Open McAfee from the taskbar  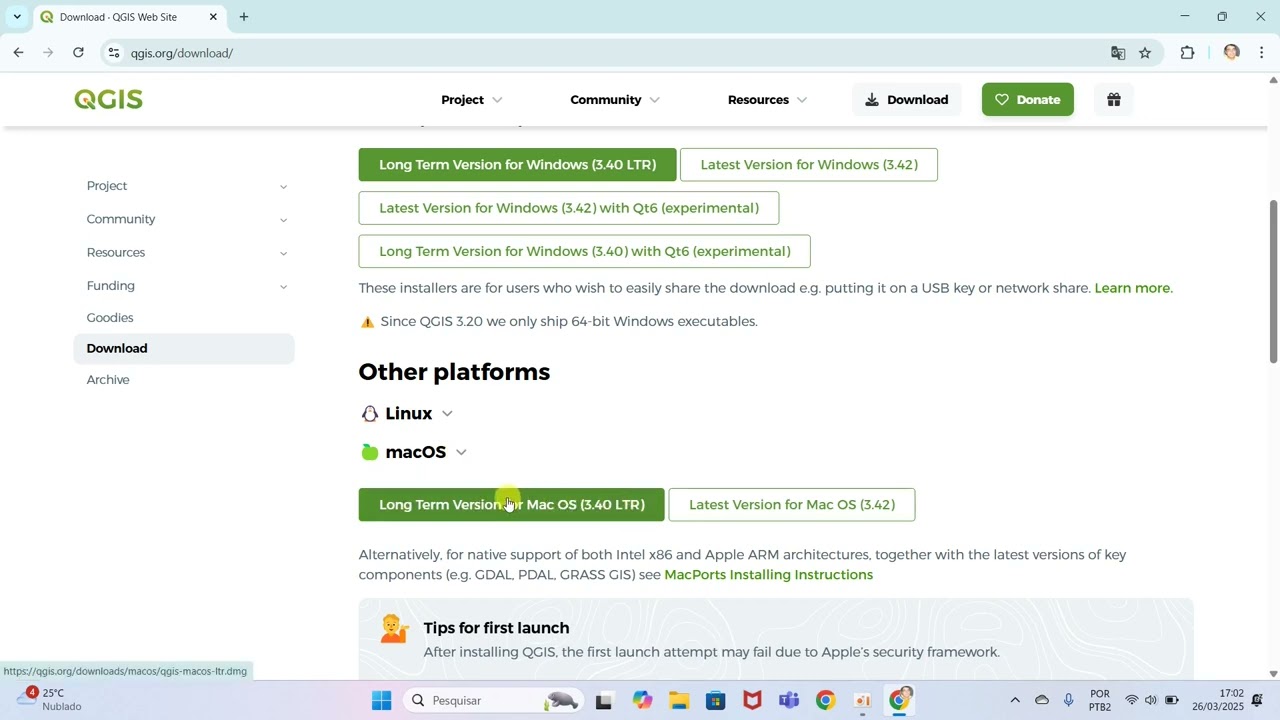coord(752,700)
